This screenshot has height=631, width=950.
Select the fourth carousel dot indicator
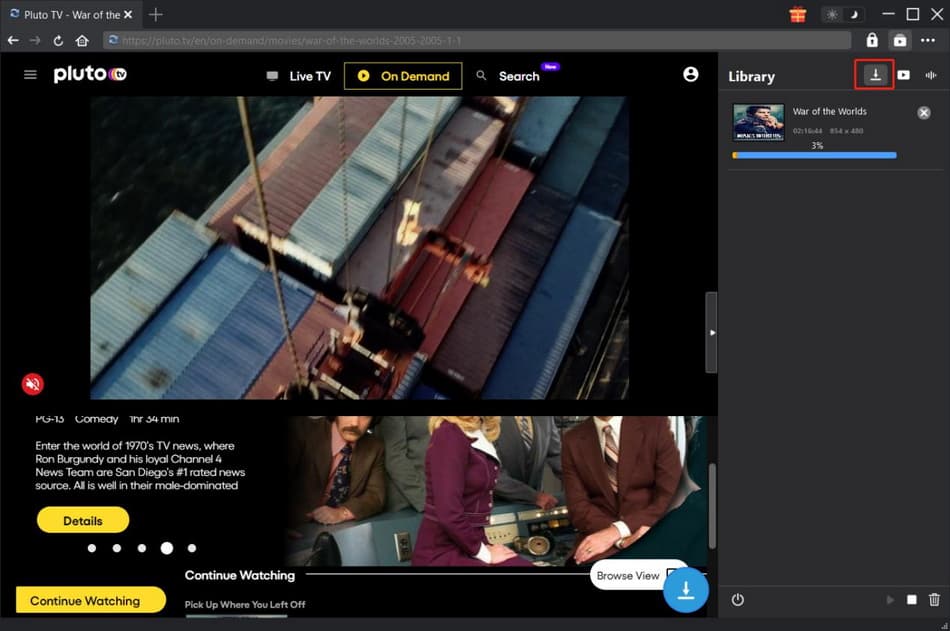click(166, 548)
